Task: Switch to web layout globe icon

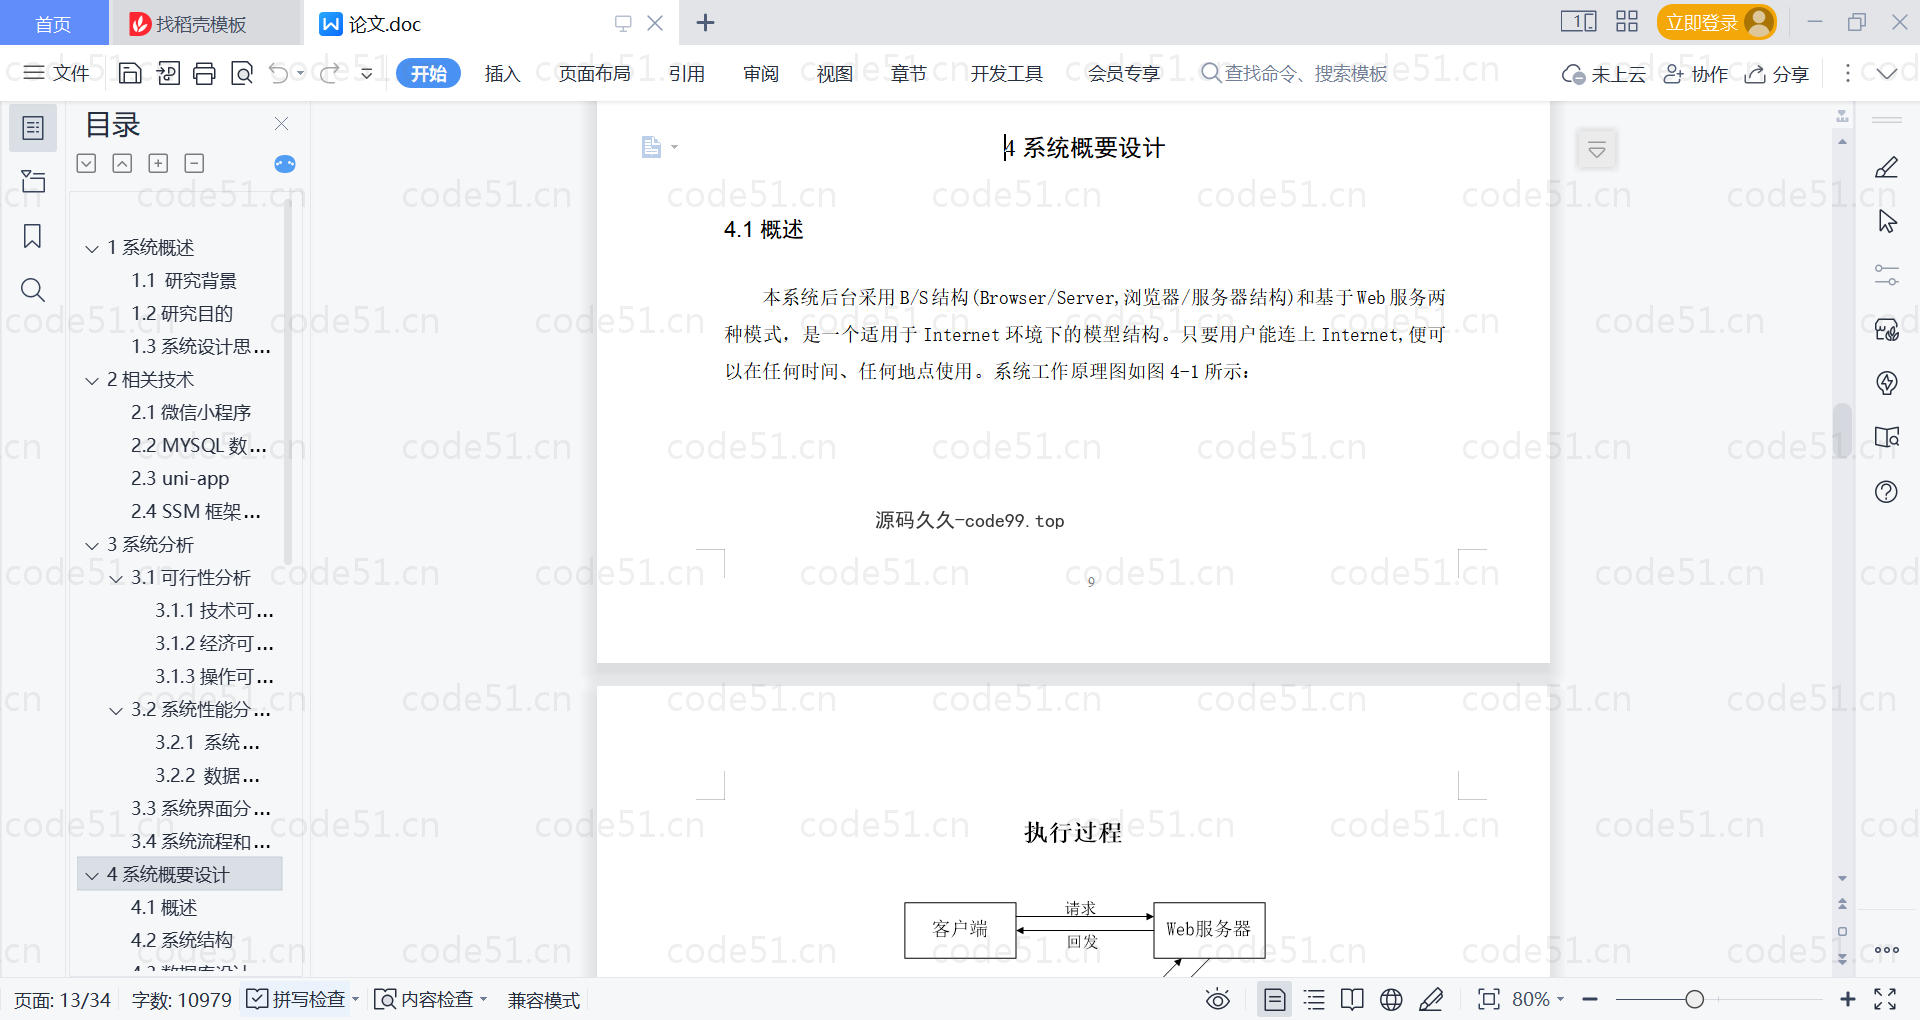Action: tap(1391, 999)
